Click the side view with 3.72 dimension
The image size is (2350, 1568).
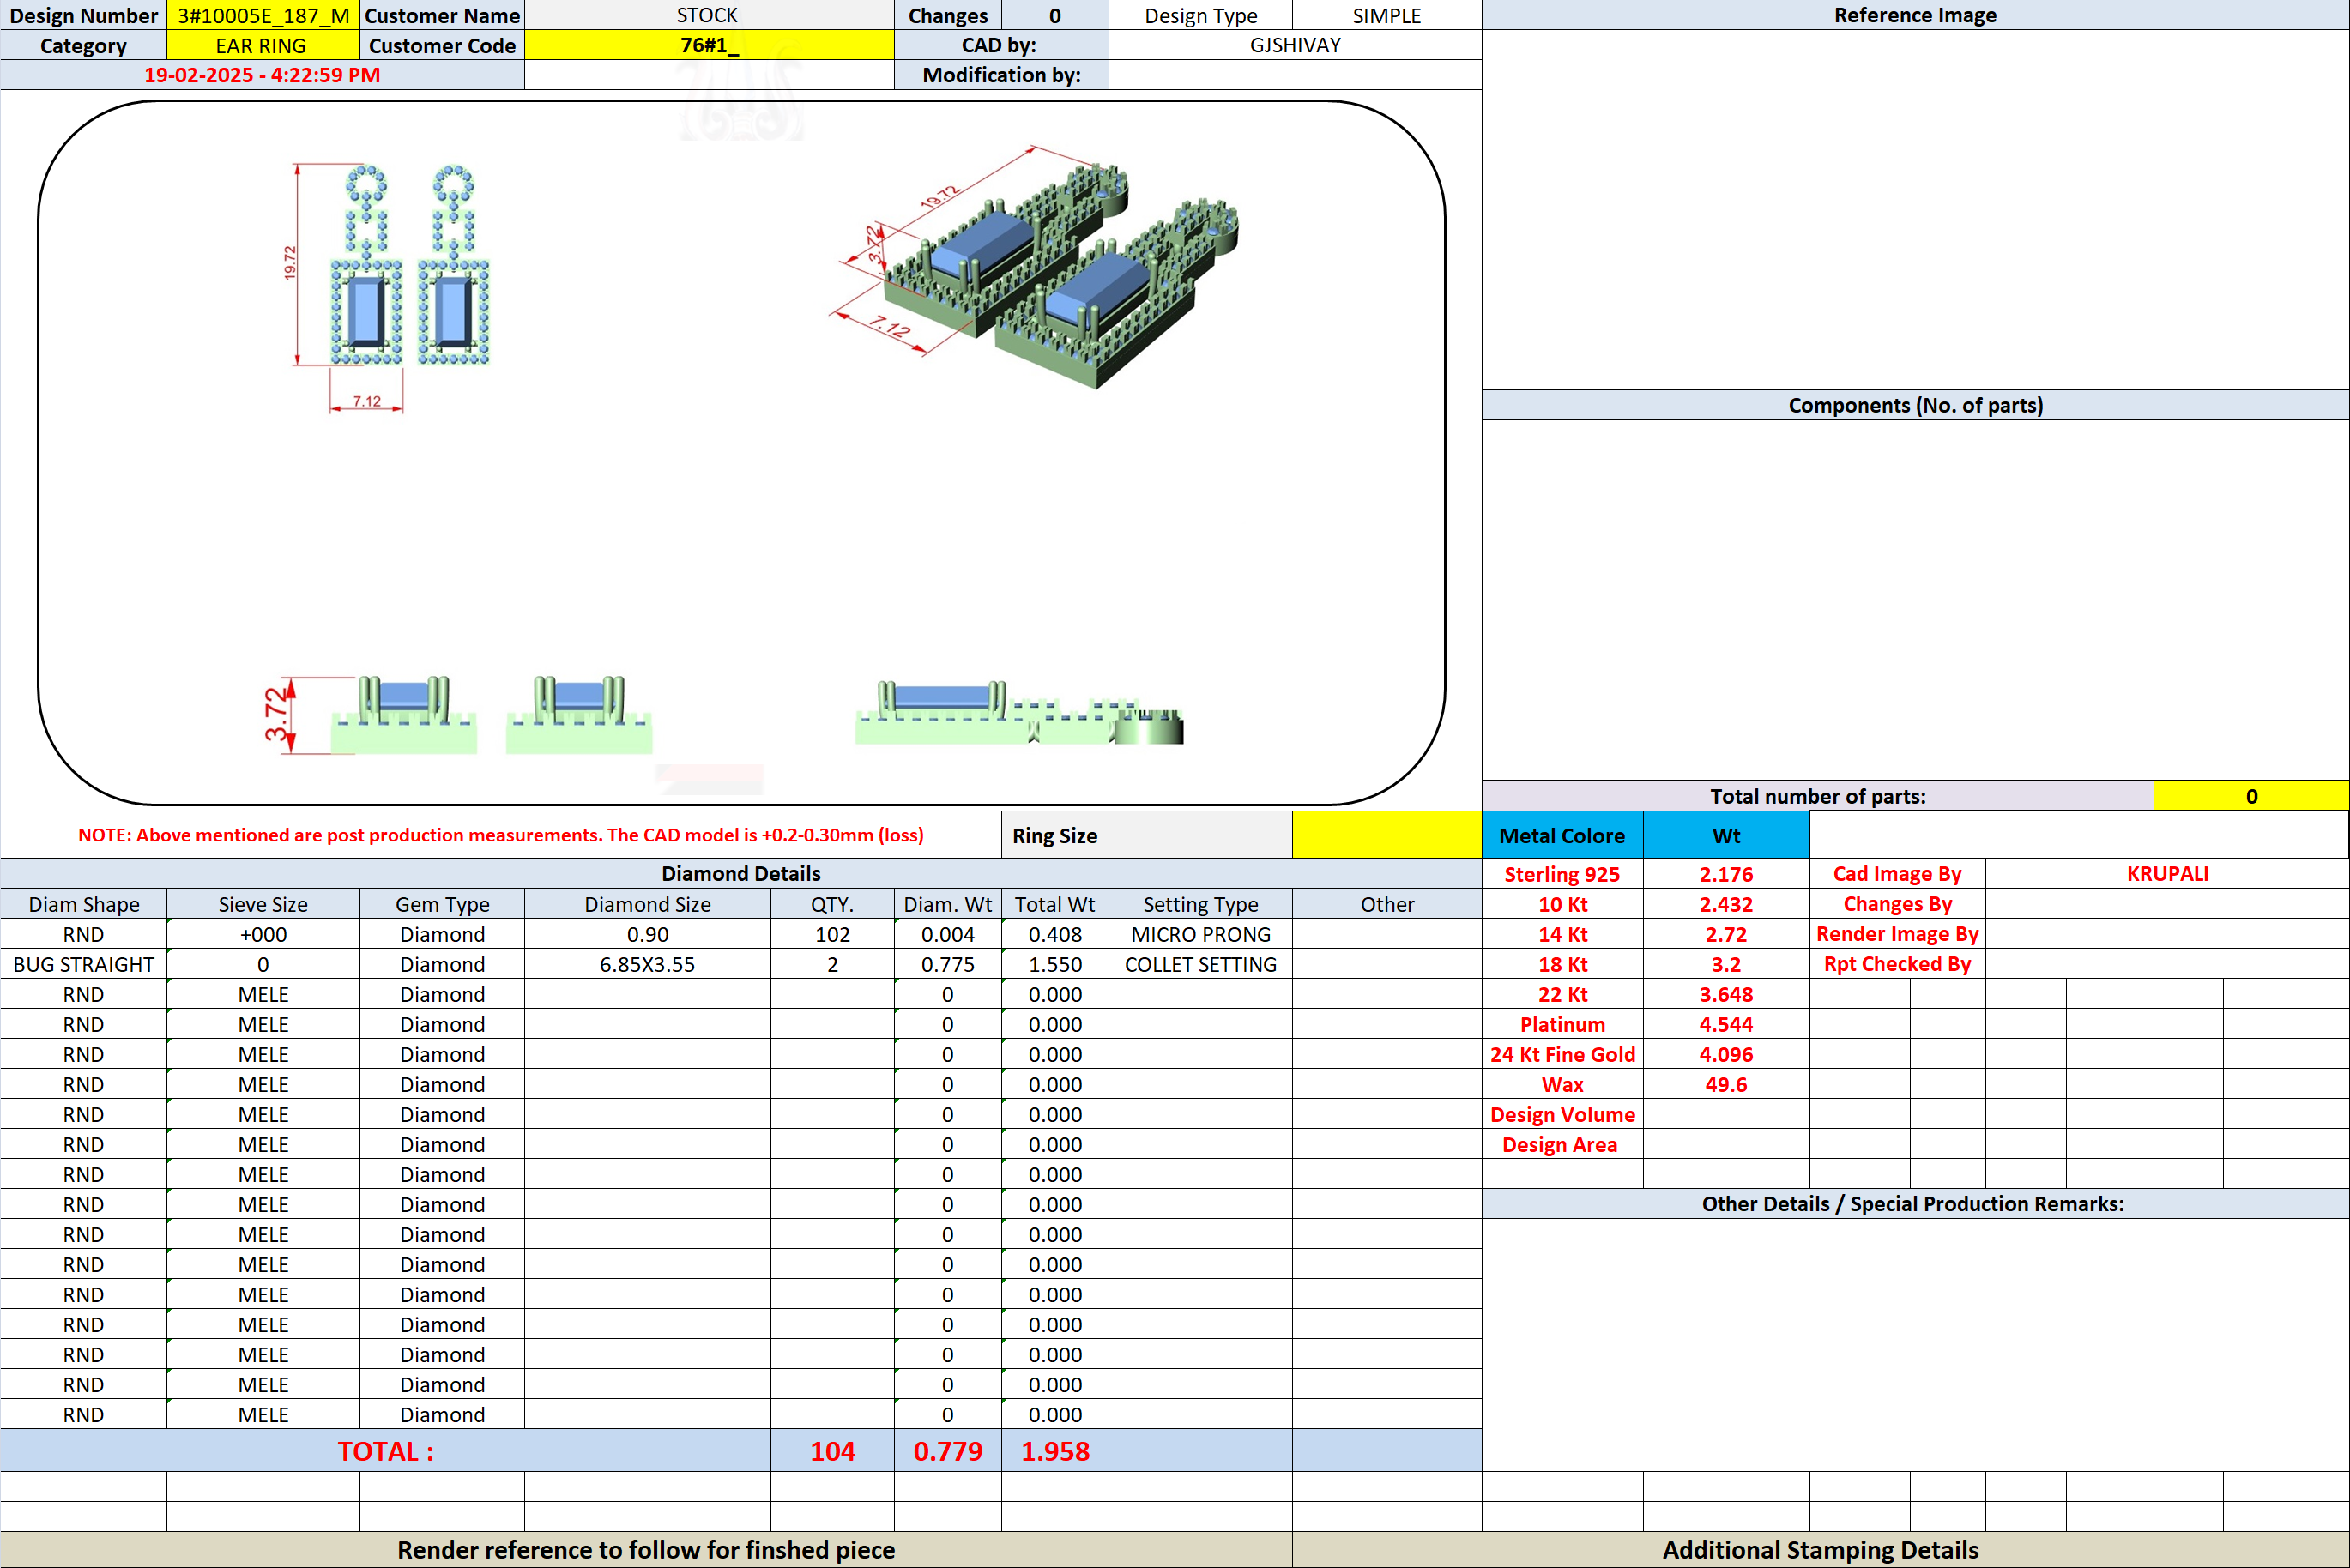(458, 714)
